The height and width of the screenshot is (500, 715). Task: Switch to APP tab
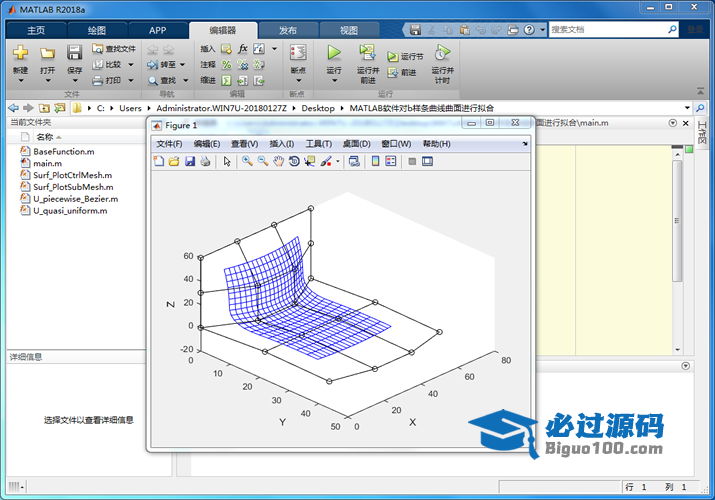click(x=157, y=31)
